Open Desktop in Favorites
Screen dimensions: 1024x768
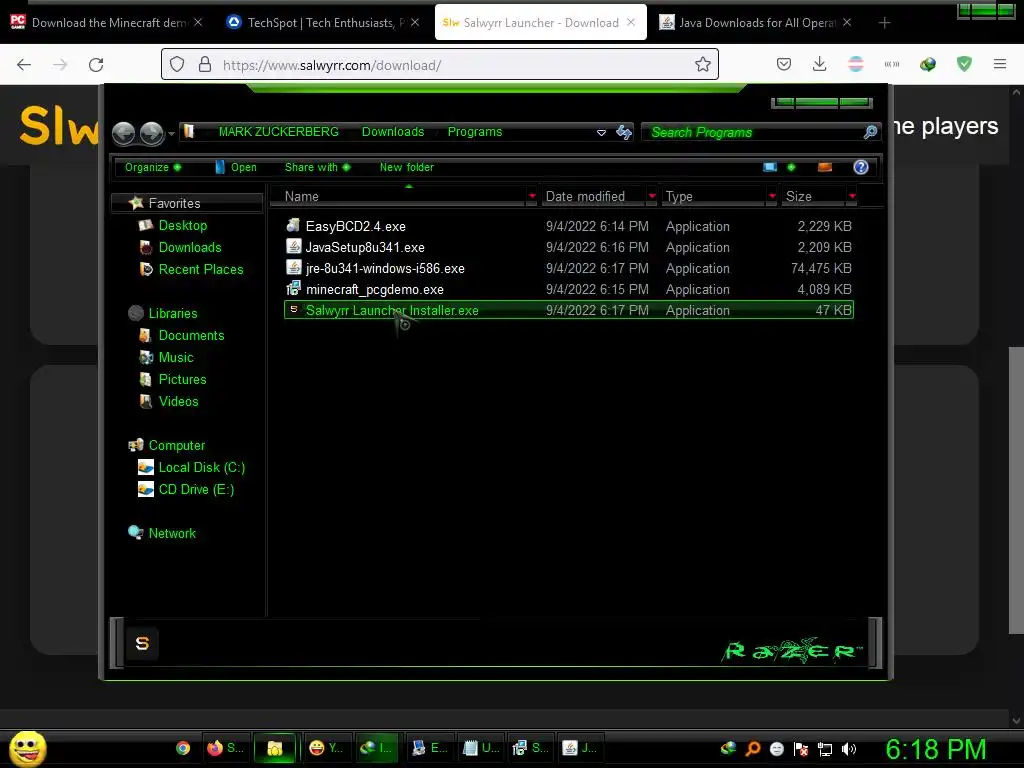coord(182,225)
